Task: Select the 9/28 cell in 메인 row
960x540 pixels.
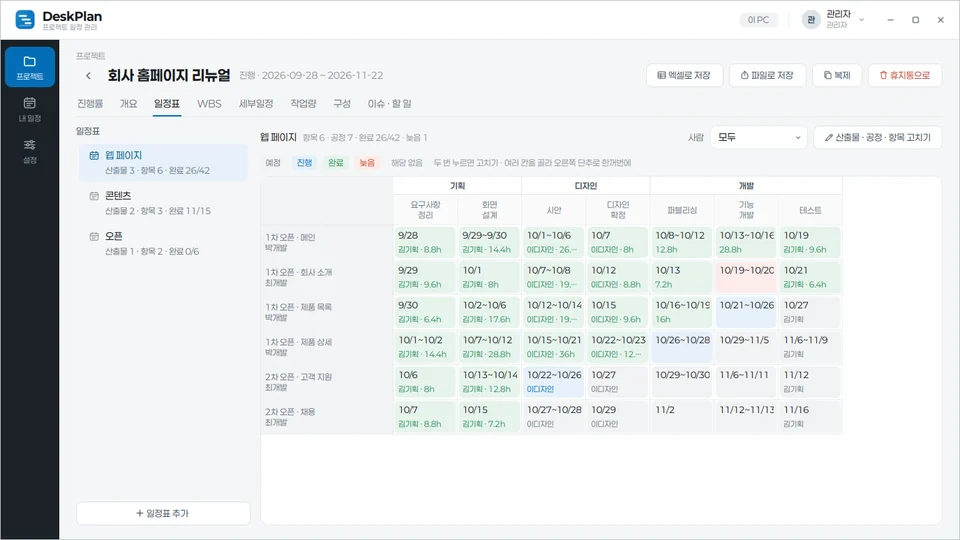Action: [425, 242]
